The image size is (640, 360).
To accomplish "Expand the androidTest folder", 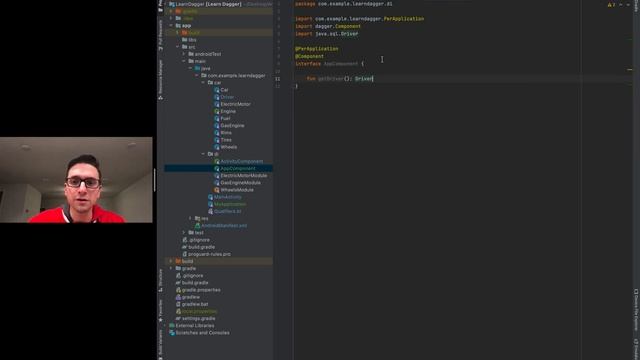I will point(184,54).
